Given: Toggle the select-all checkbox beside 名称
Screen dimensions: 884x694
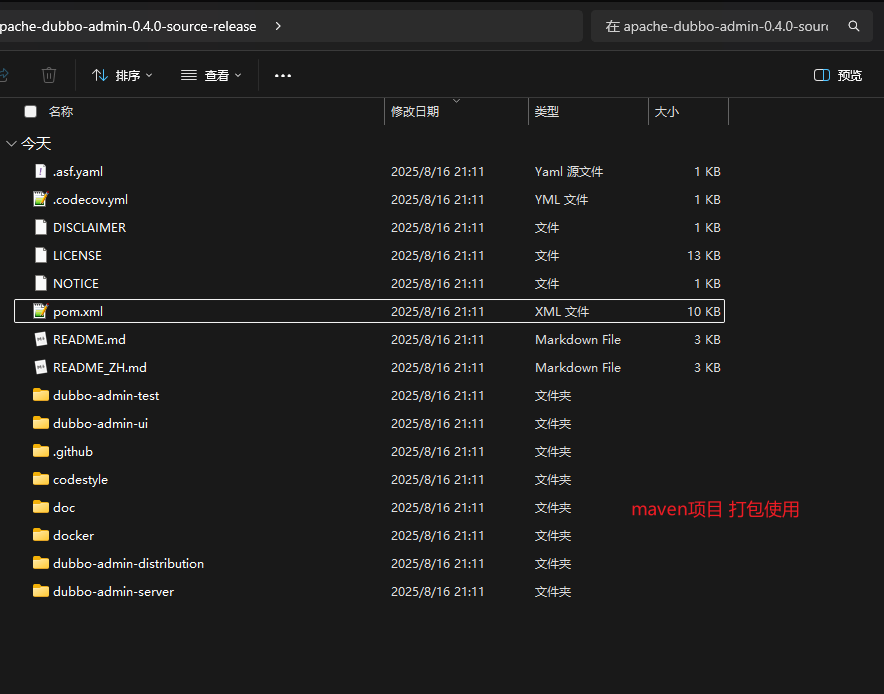Looking at the screenshot, I should pyautogui.click(x=30, y=112).
